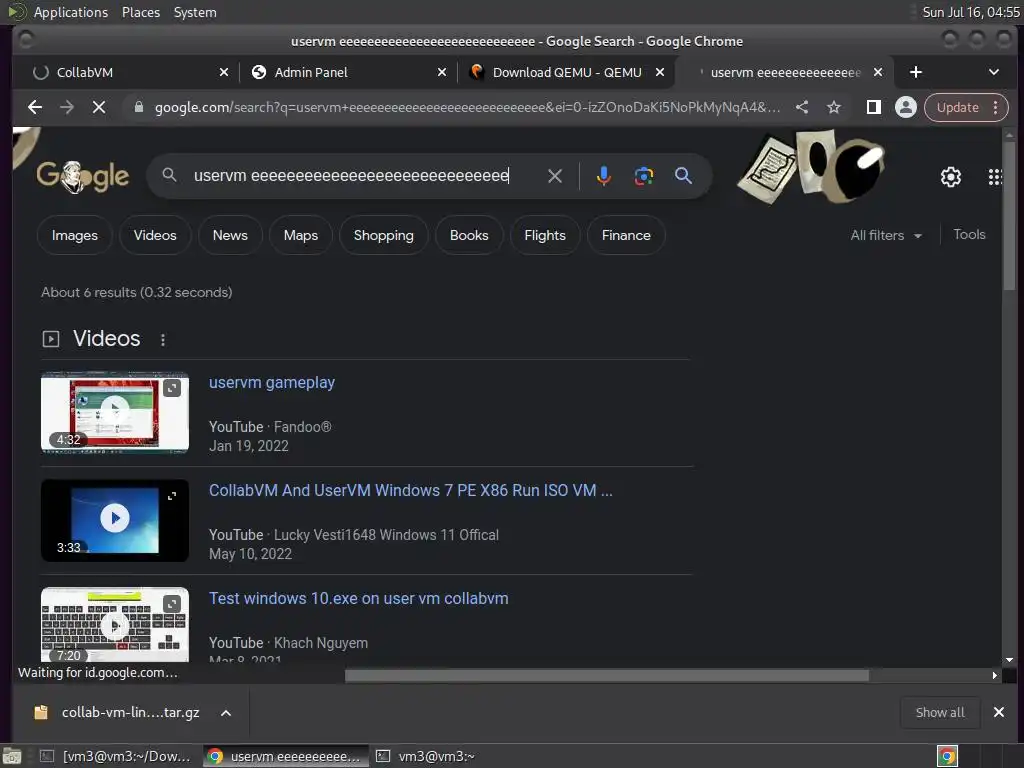Click the padlock site info icon
Image resolution: width=1024 pixels, height=768 pixels.
pyautogui.click(x=138, y=107)
